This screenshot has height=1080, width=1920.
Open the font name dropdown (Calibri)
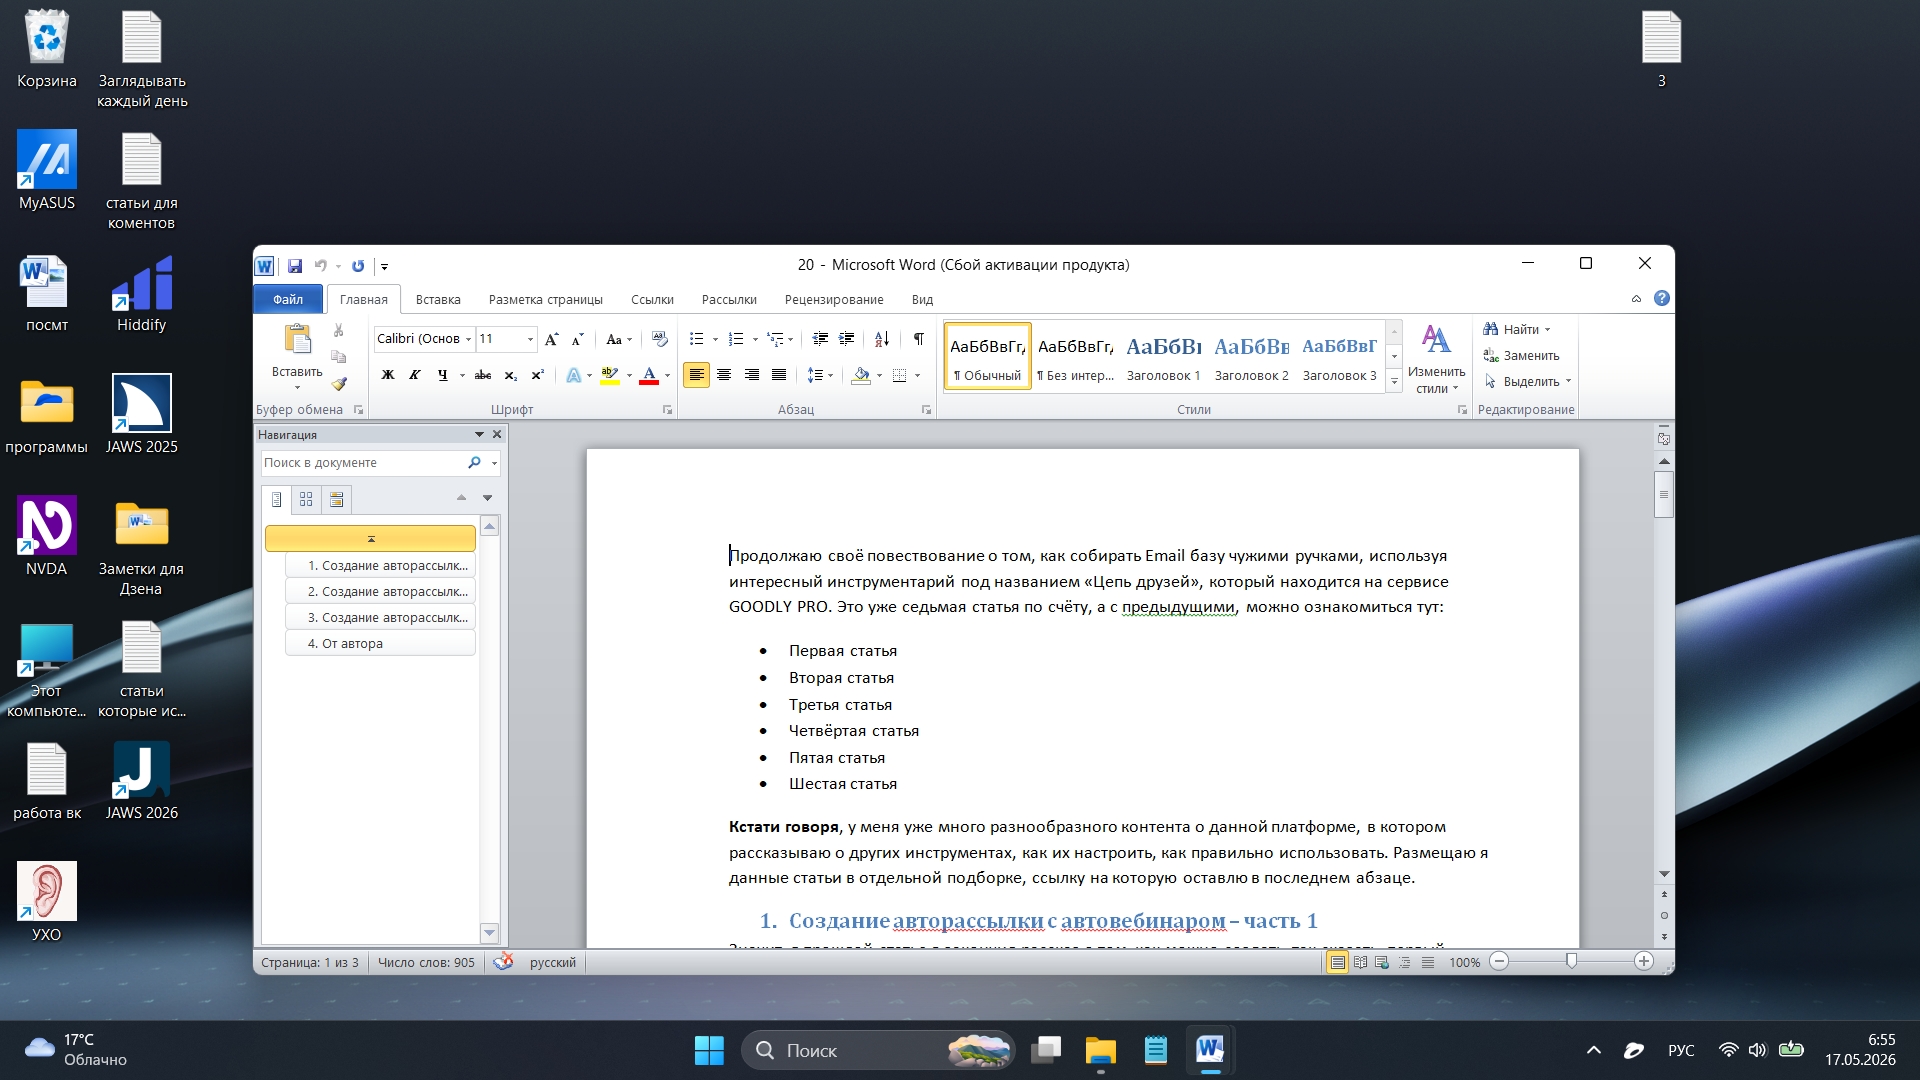pyautogui.click(x=468, y=339)
